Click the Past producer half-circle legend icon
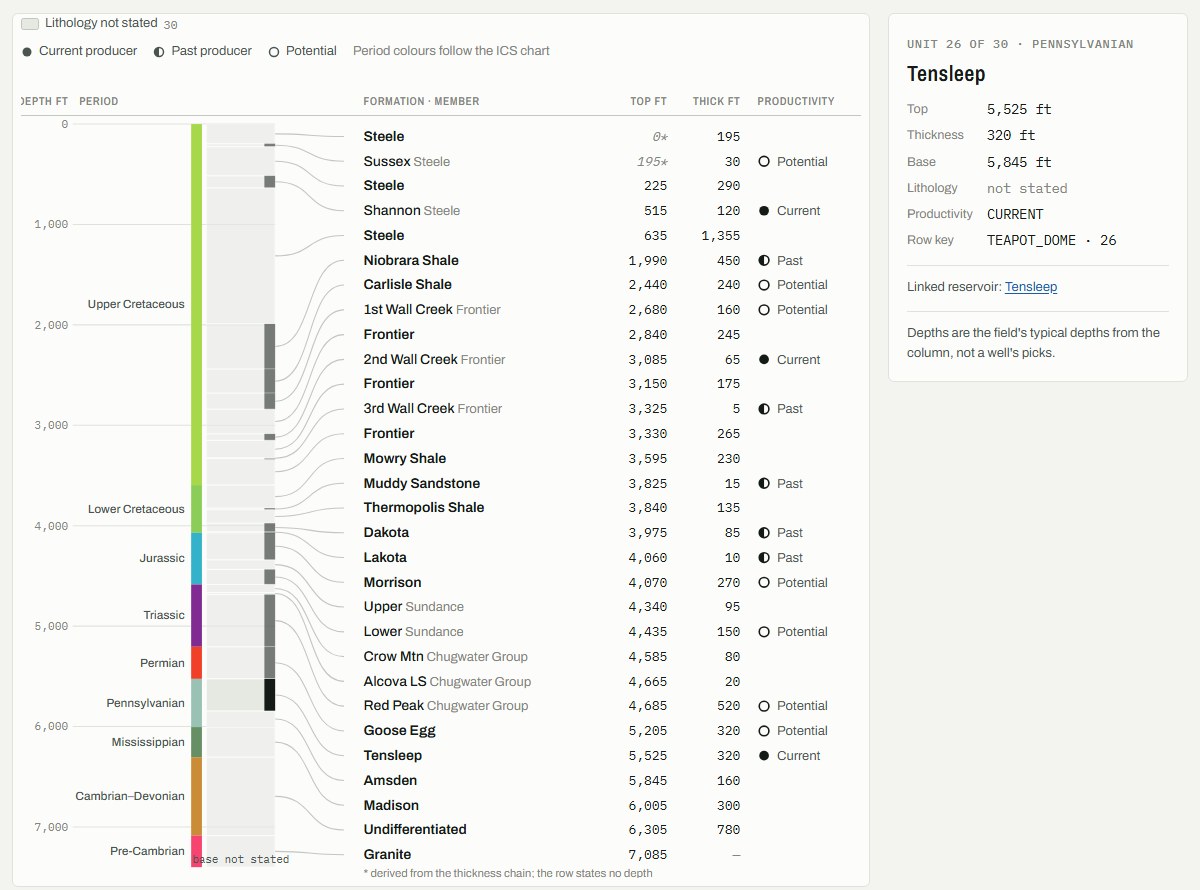This screenshot has height=890, width=1200. pos(159,51)
